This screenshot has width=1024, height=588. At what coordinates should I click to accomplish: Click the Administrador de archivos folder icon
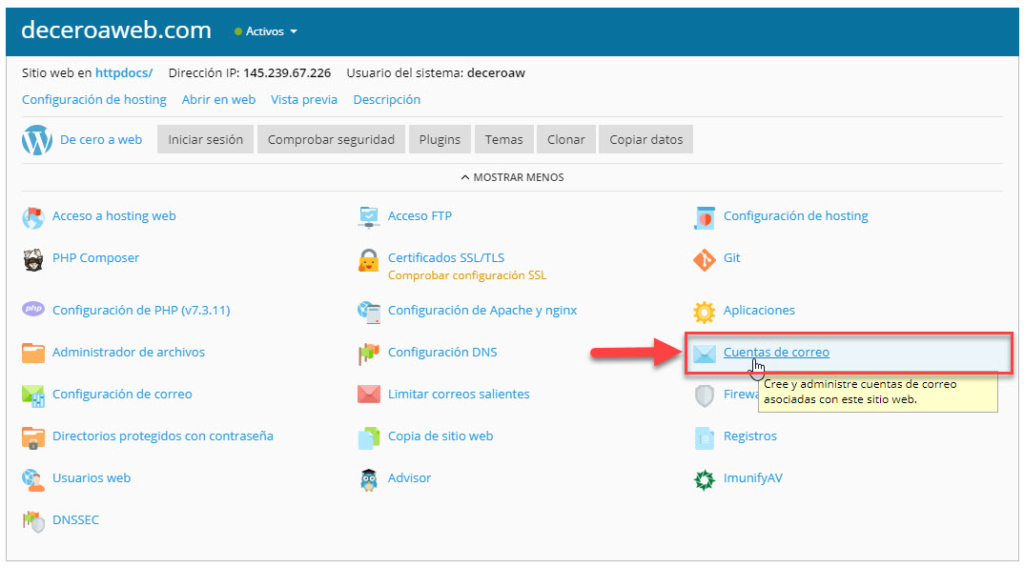coord(33,353)
